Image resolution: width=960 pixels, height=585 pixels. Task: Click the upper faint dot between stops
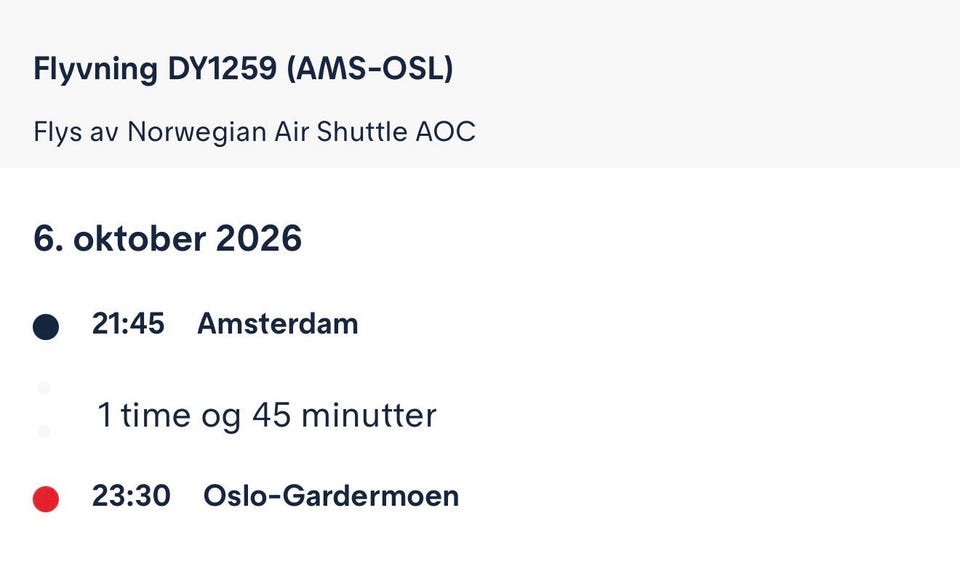[x=43, y=388]
